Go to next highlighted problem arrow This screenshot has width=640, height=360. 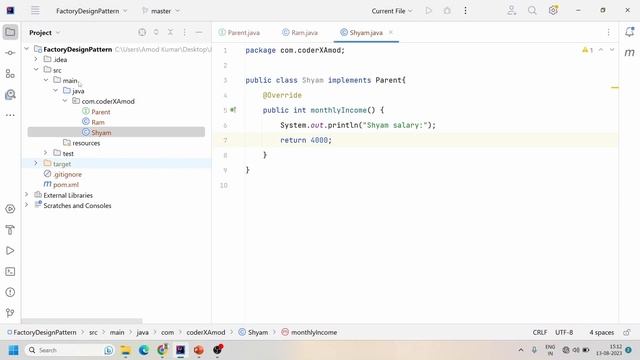(612, 50)
